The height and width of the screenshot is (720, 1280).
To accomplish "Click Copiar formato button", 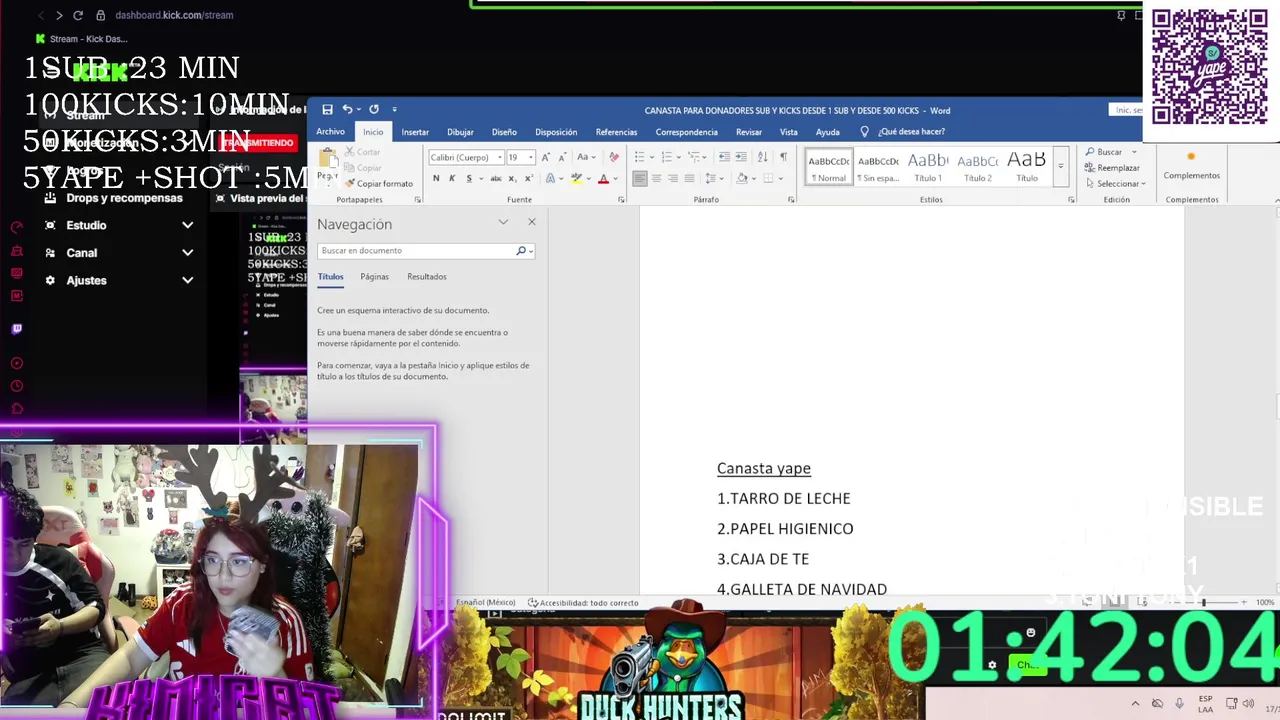I will 378,184.
